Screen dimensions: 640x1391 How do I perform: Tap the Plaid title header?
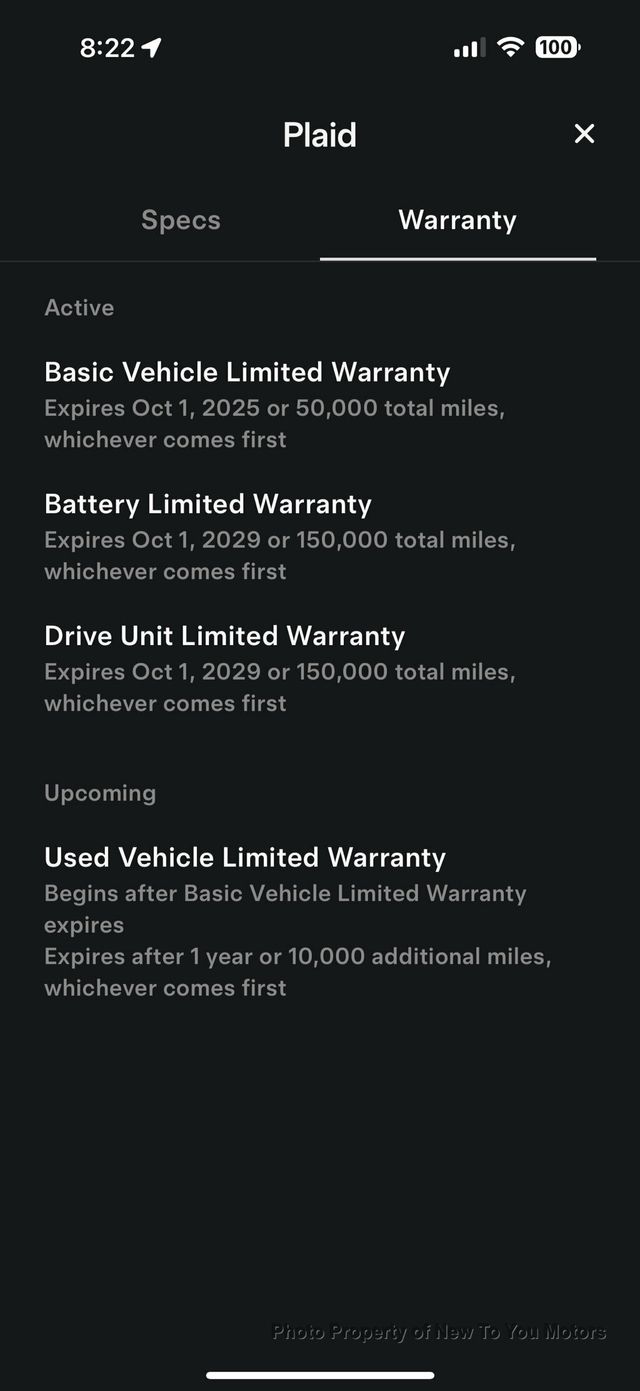tap(319, 134)
